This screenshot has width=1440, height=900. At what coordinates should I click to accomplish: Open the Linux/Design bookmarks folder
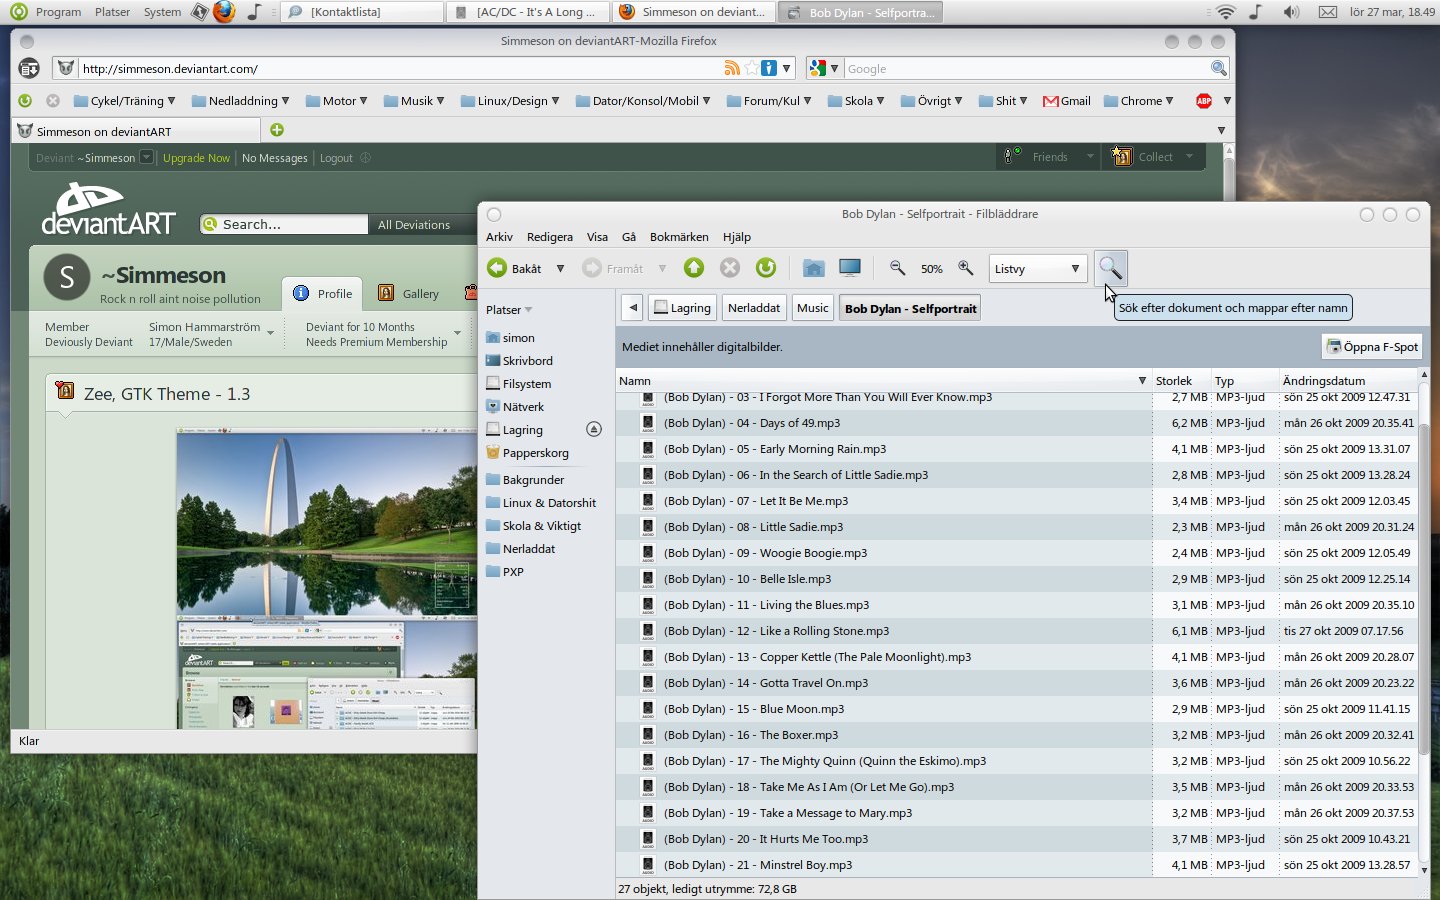[510, 101]
